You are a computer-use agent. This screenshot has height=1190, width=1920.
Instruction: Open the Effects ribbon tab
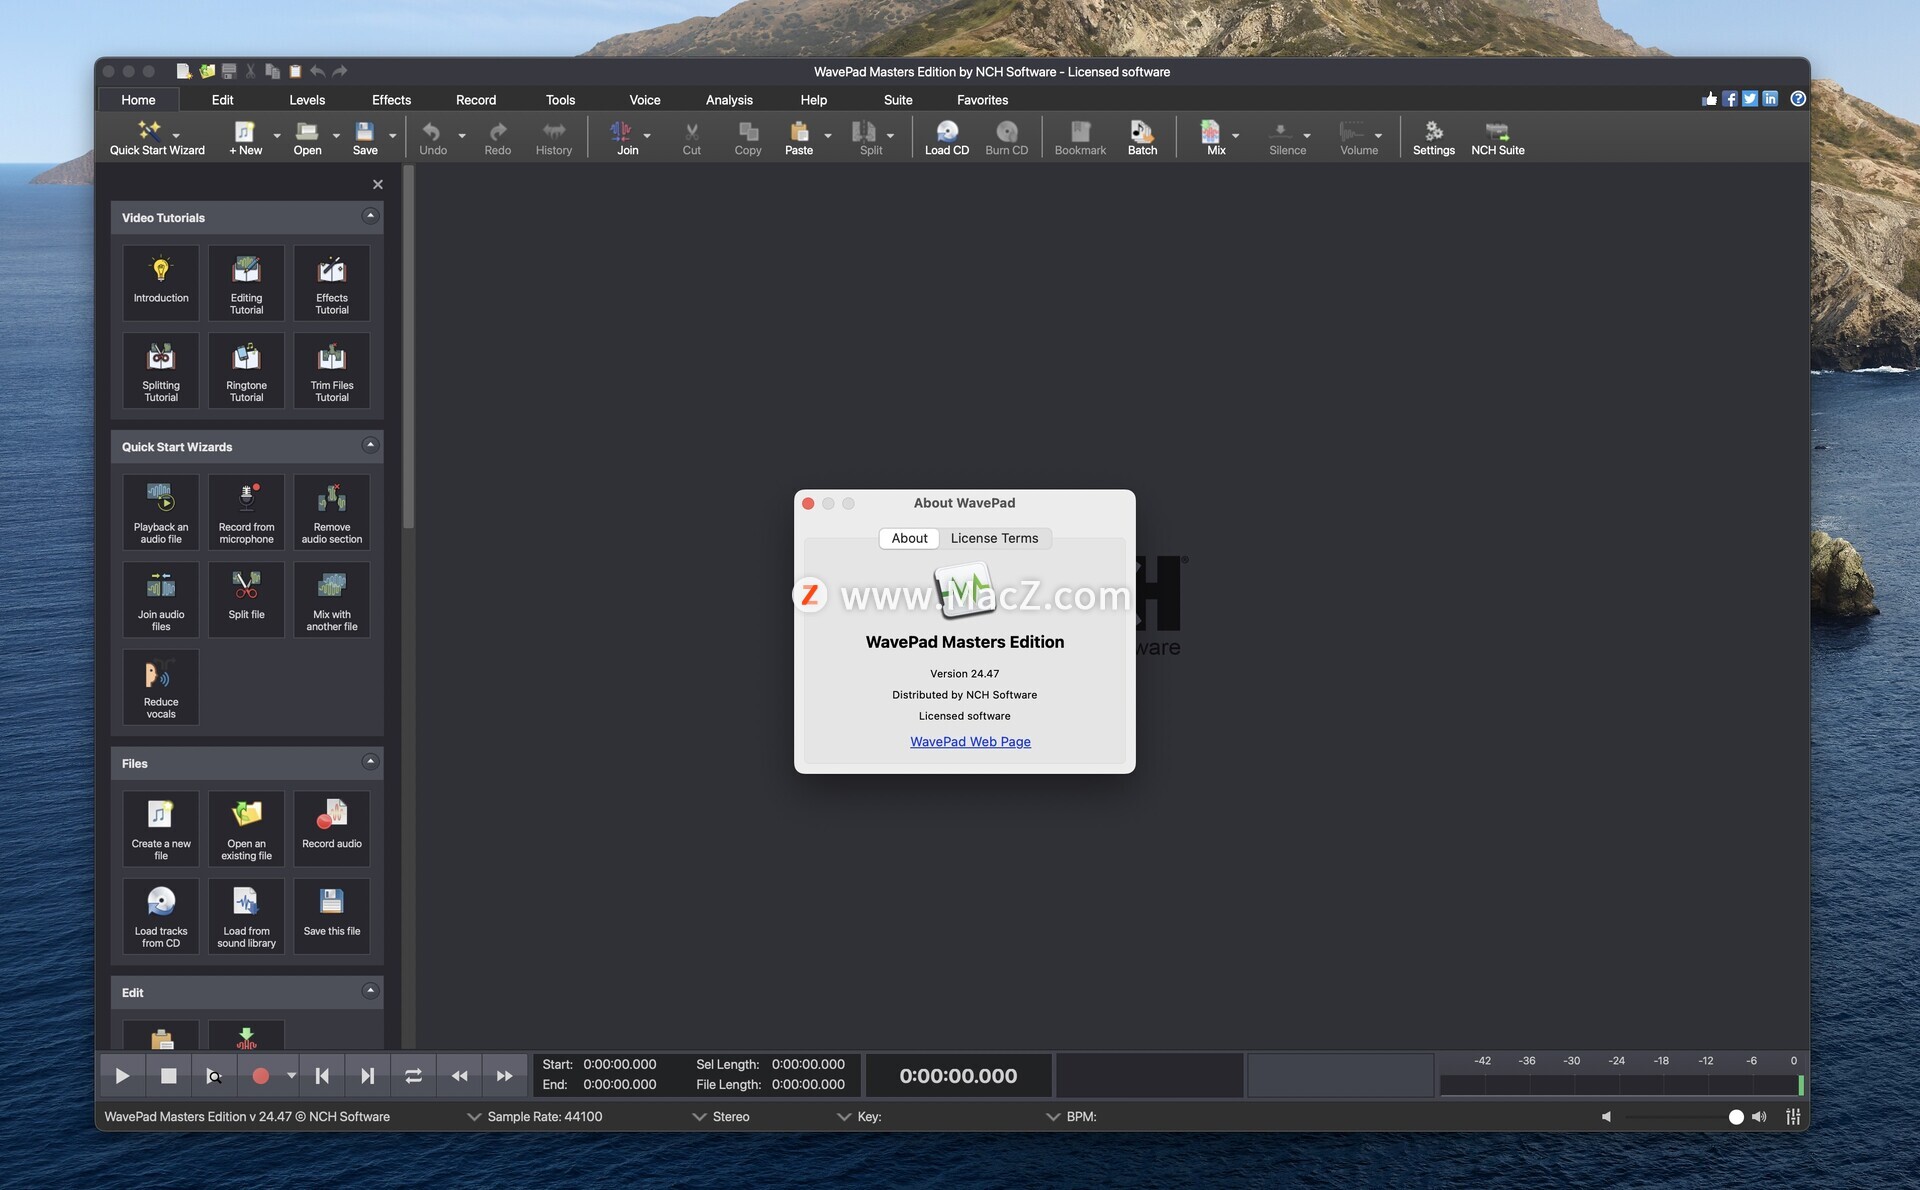(391, 100)
